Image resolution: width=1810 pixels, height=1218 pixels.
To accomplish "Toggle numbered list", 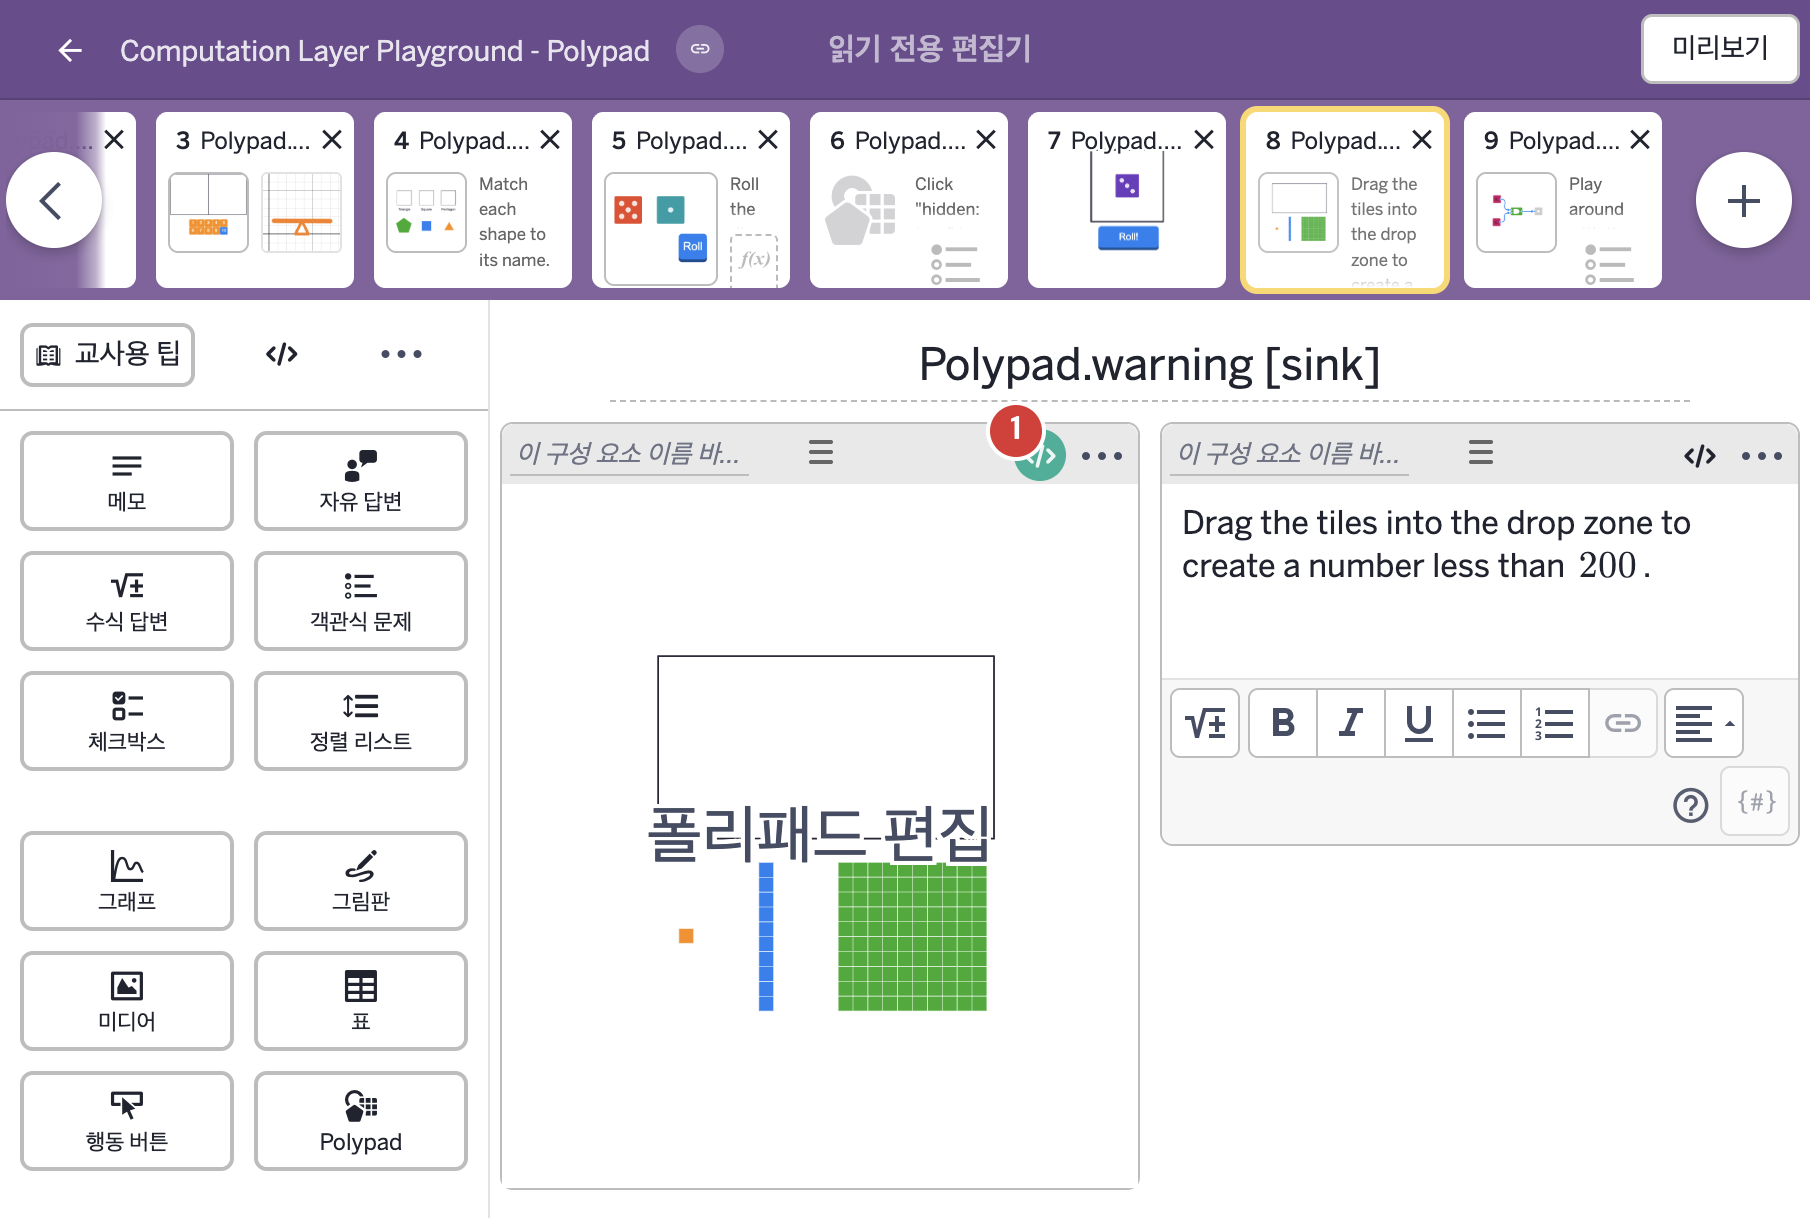I will point(1555,723).
